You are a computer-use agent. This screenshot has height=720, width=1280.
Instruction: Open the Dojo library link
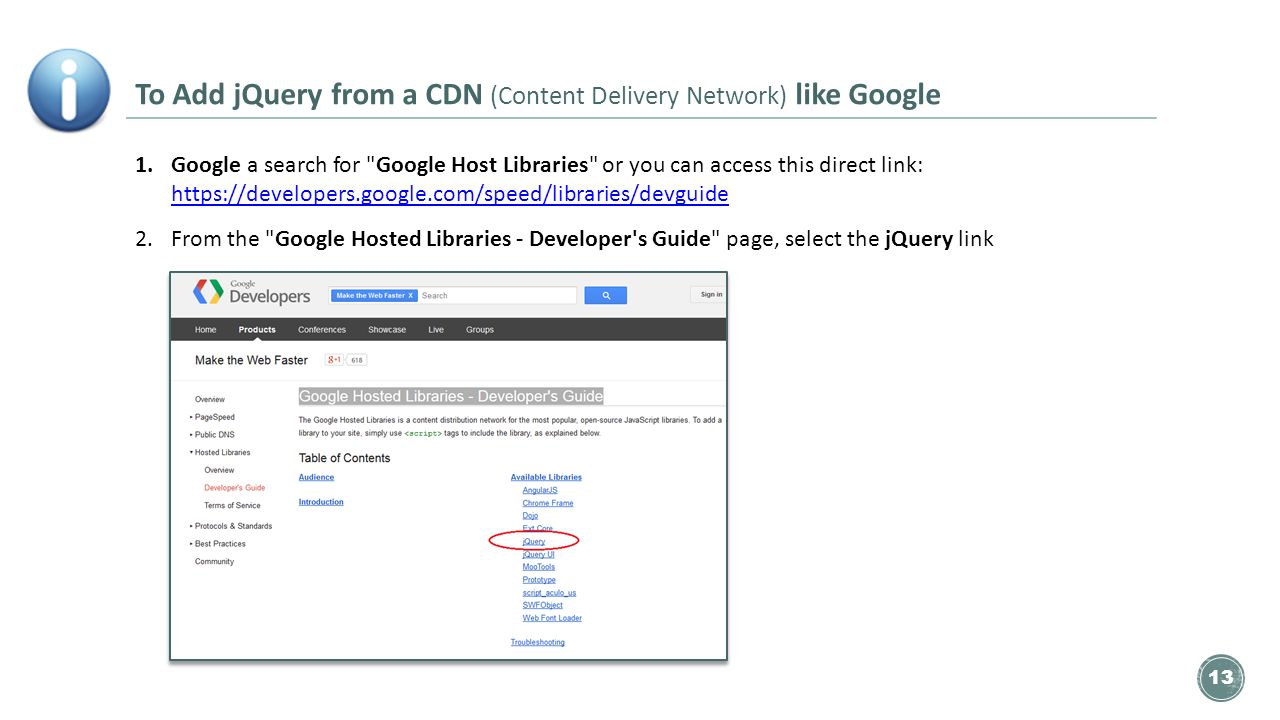point(530,516)
